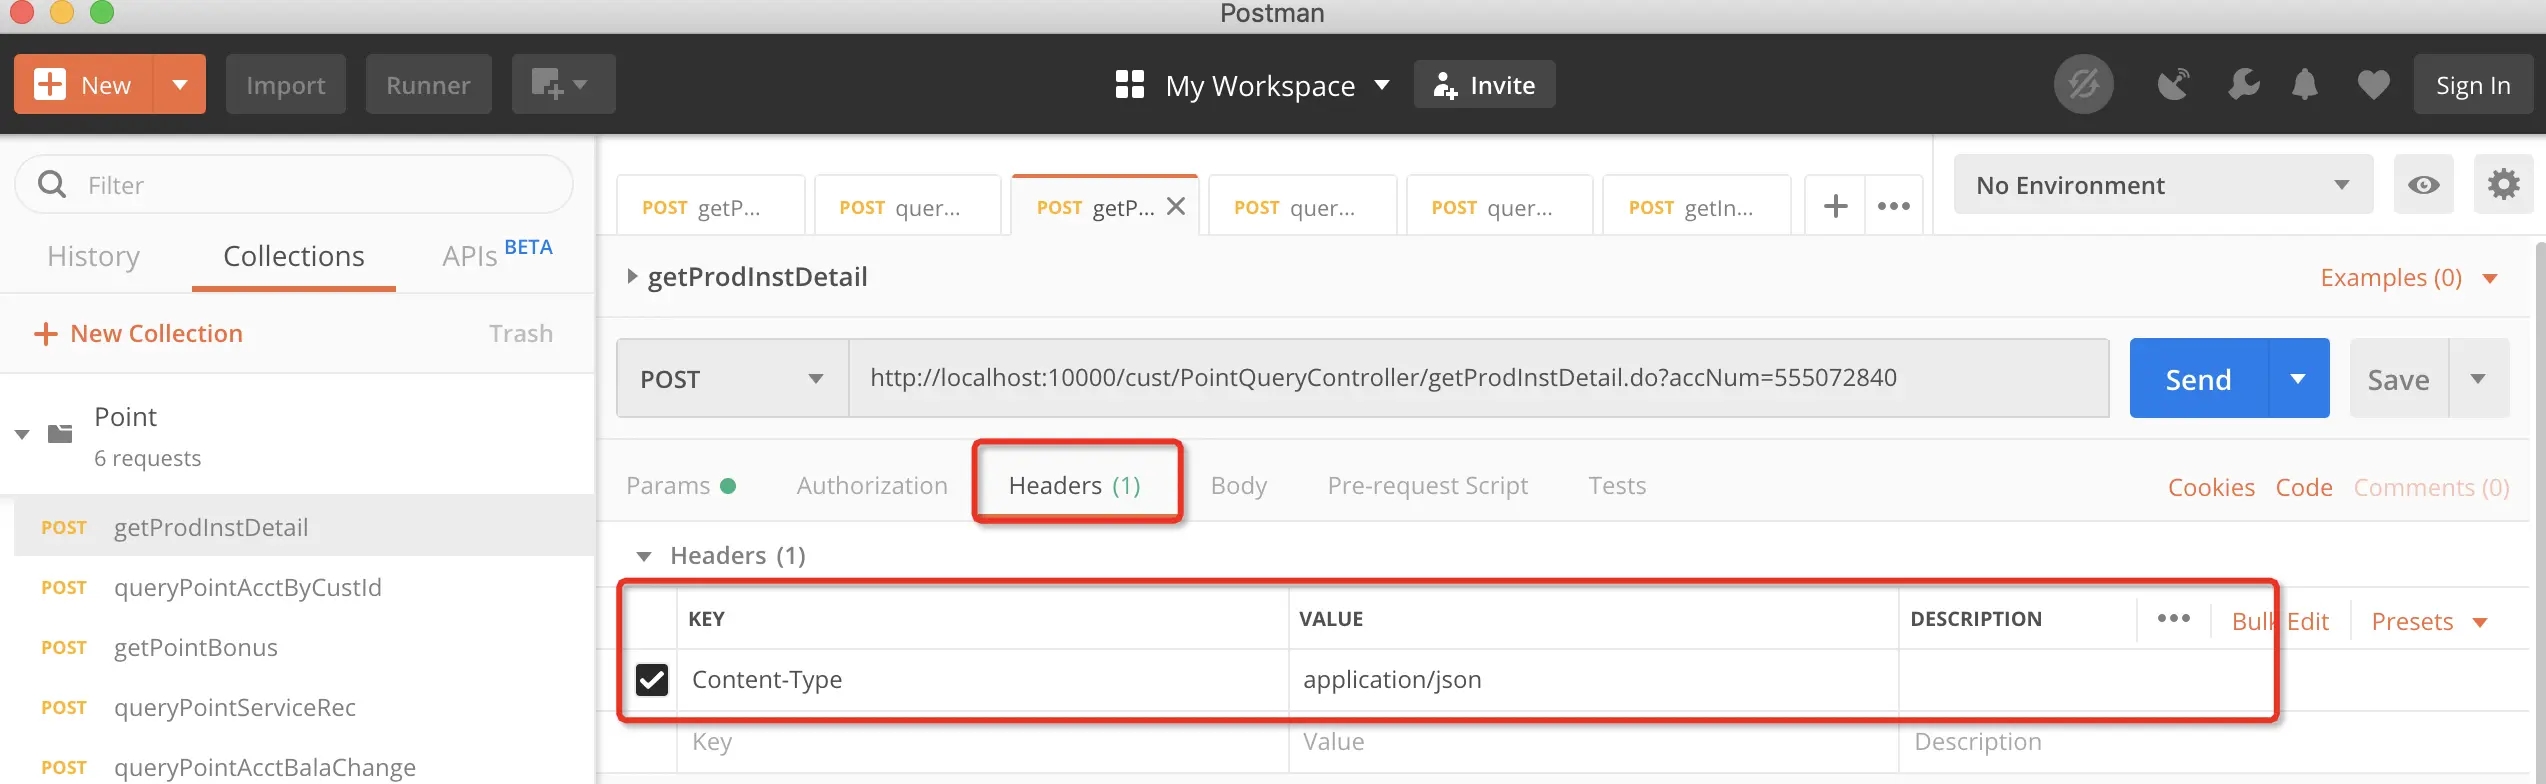Viewport: 2546px width, 784px height.
Task: Open the Body tab
Action: tap(1238, 486)
